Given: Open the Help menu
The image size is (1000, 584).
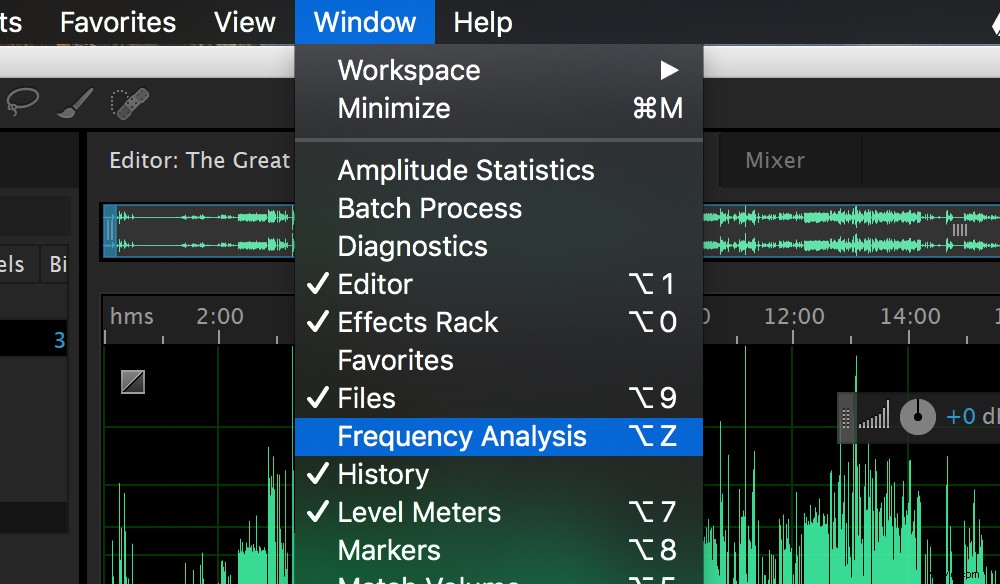Looking at the screenshot, I should 482,21.
